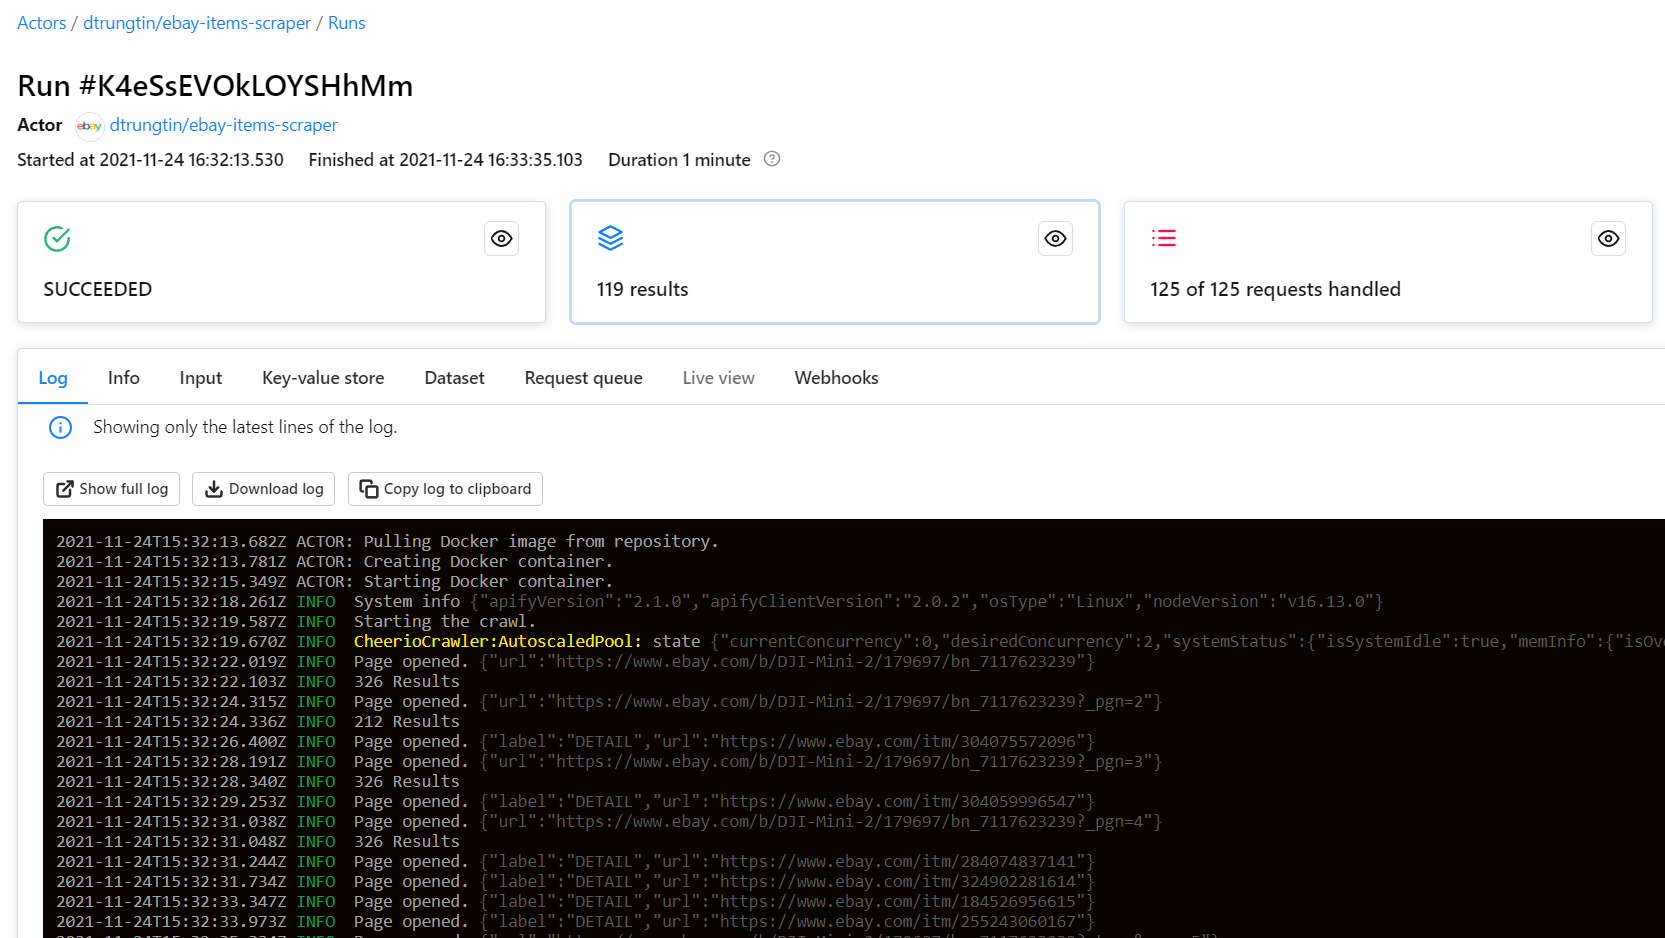Click the run title 'Run #K4eSsEVOkLOYSHhMm'
This screenshot has width=1665, height=938.
click(x=215, y=86)
